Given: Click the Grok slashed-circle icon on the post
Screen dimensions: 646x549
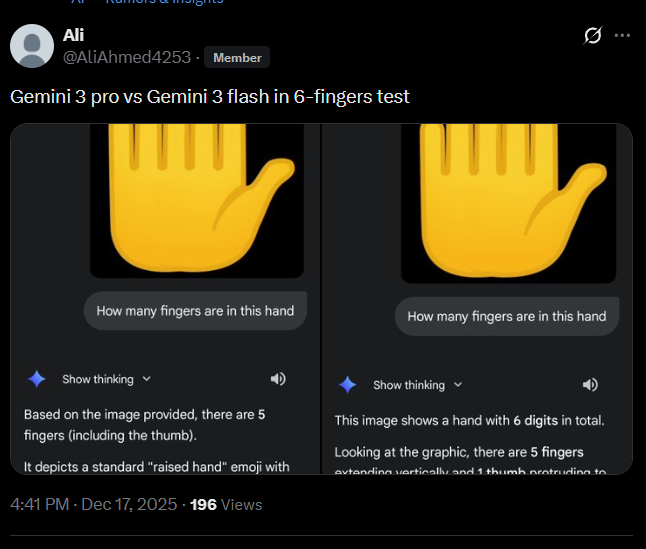Looking at the screenshot, I should (x=593, y=36).
